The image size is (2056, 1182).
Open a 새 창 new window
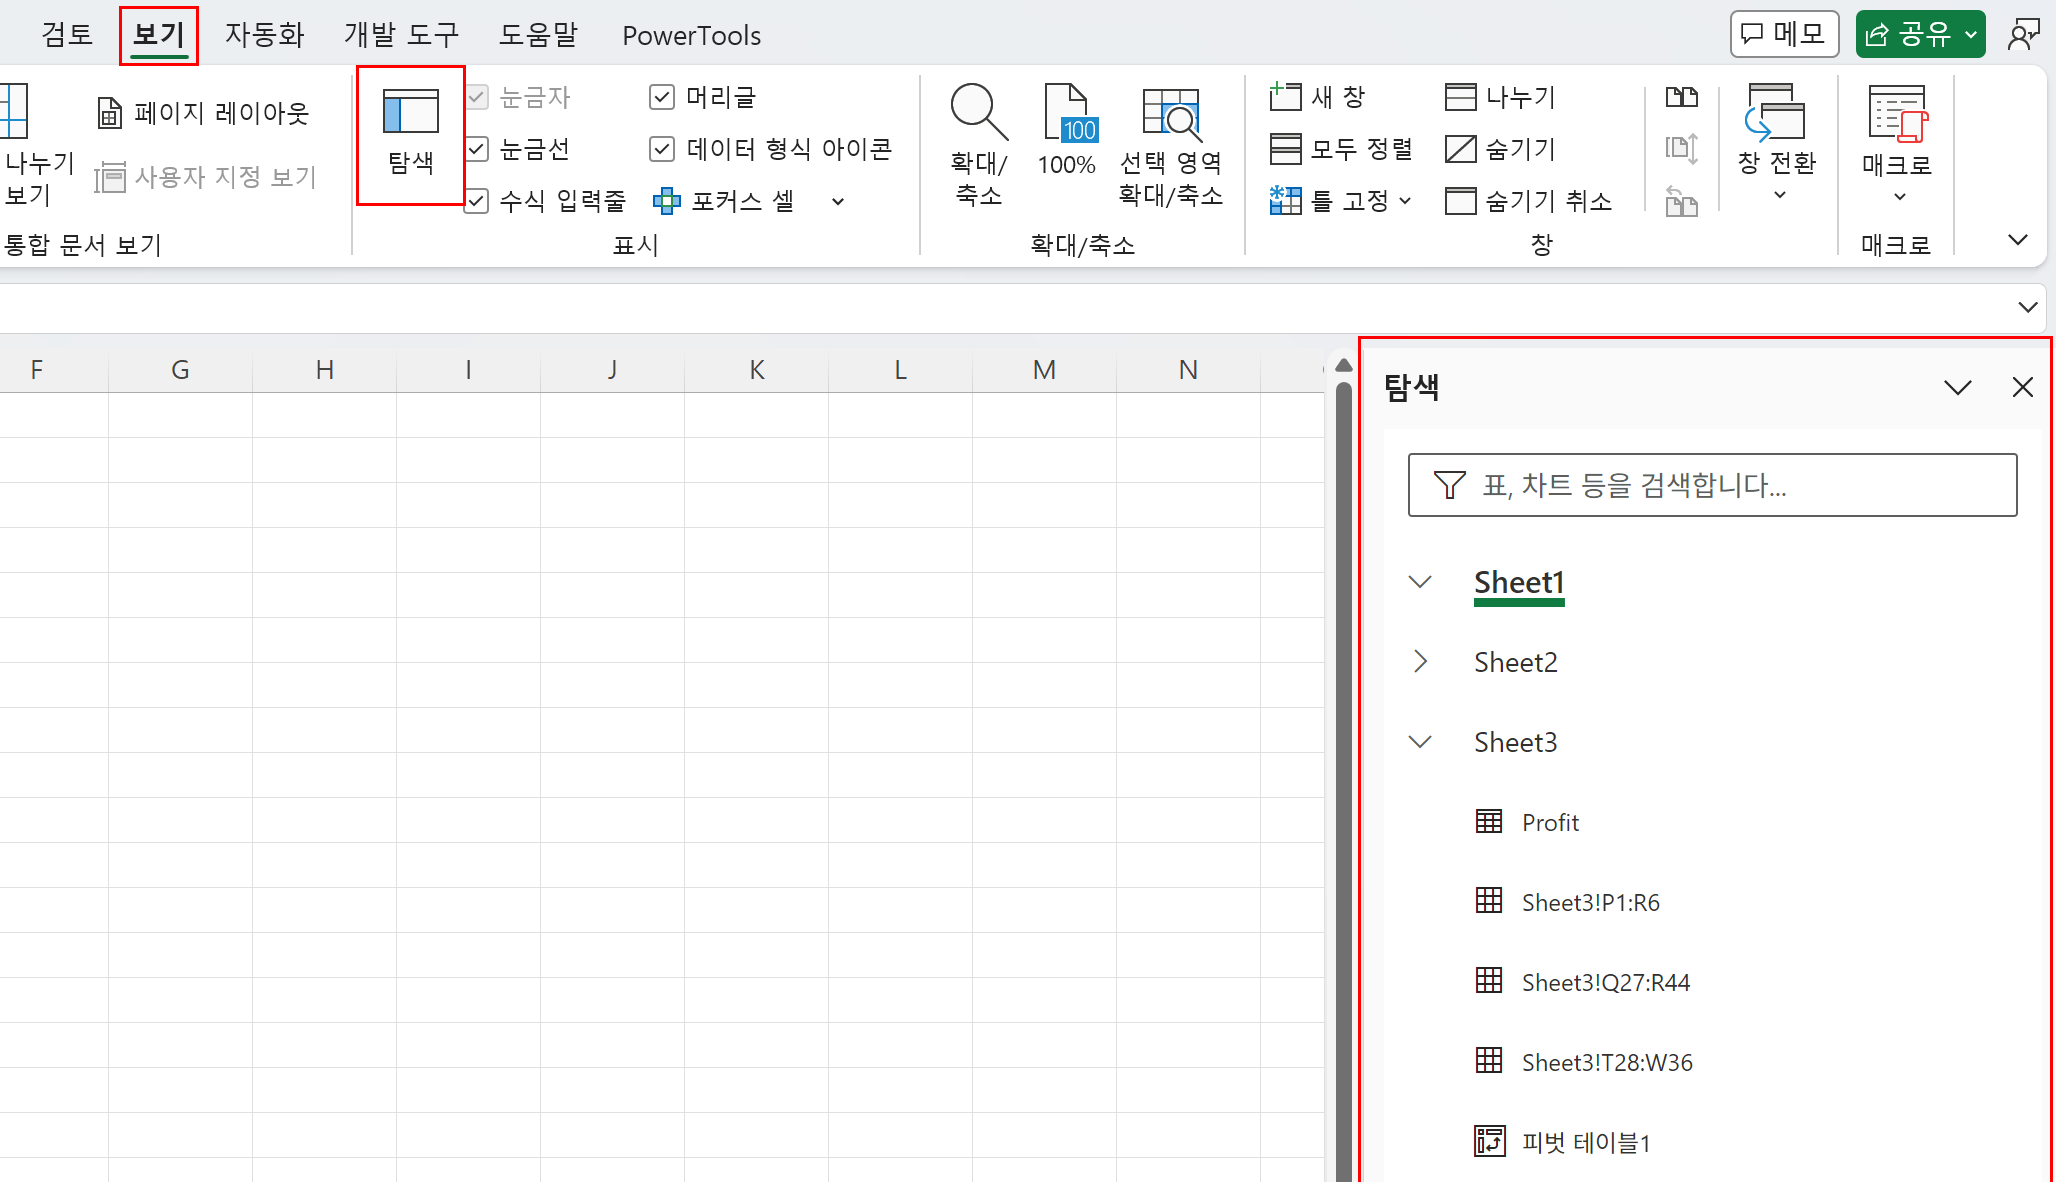1318,97
